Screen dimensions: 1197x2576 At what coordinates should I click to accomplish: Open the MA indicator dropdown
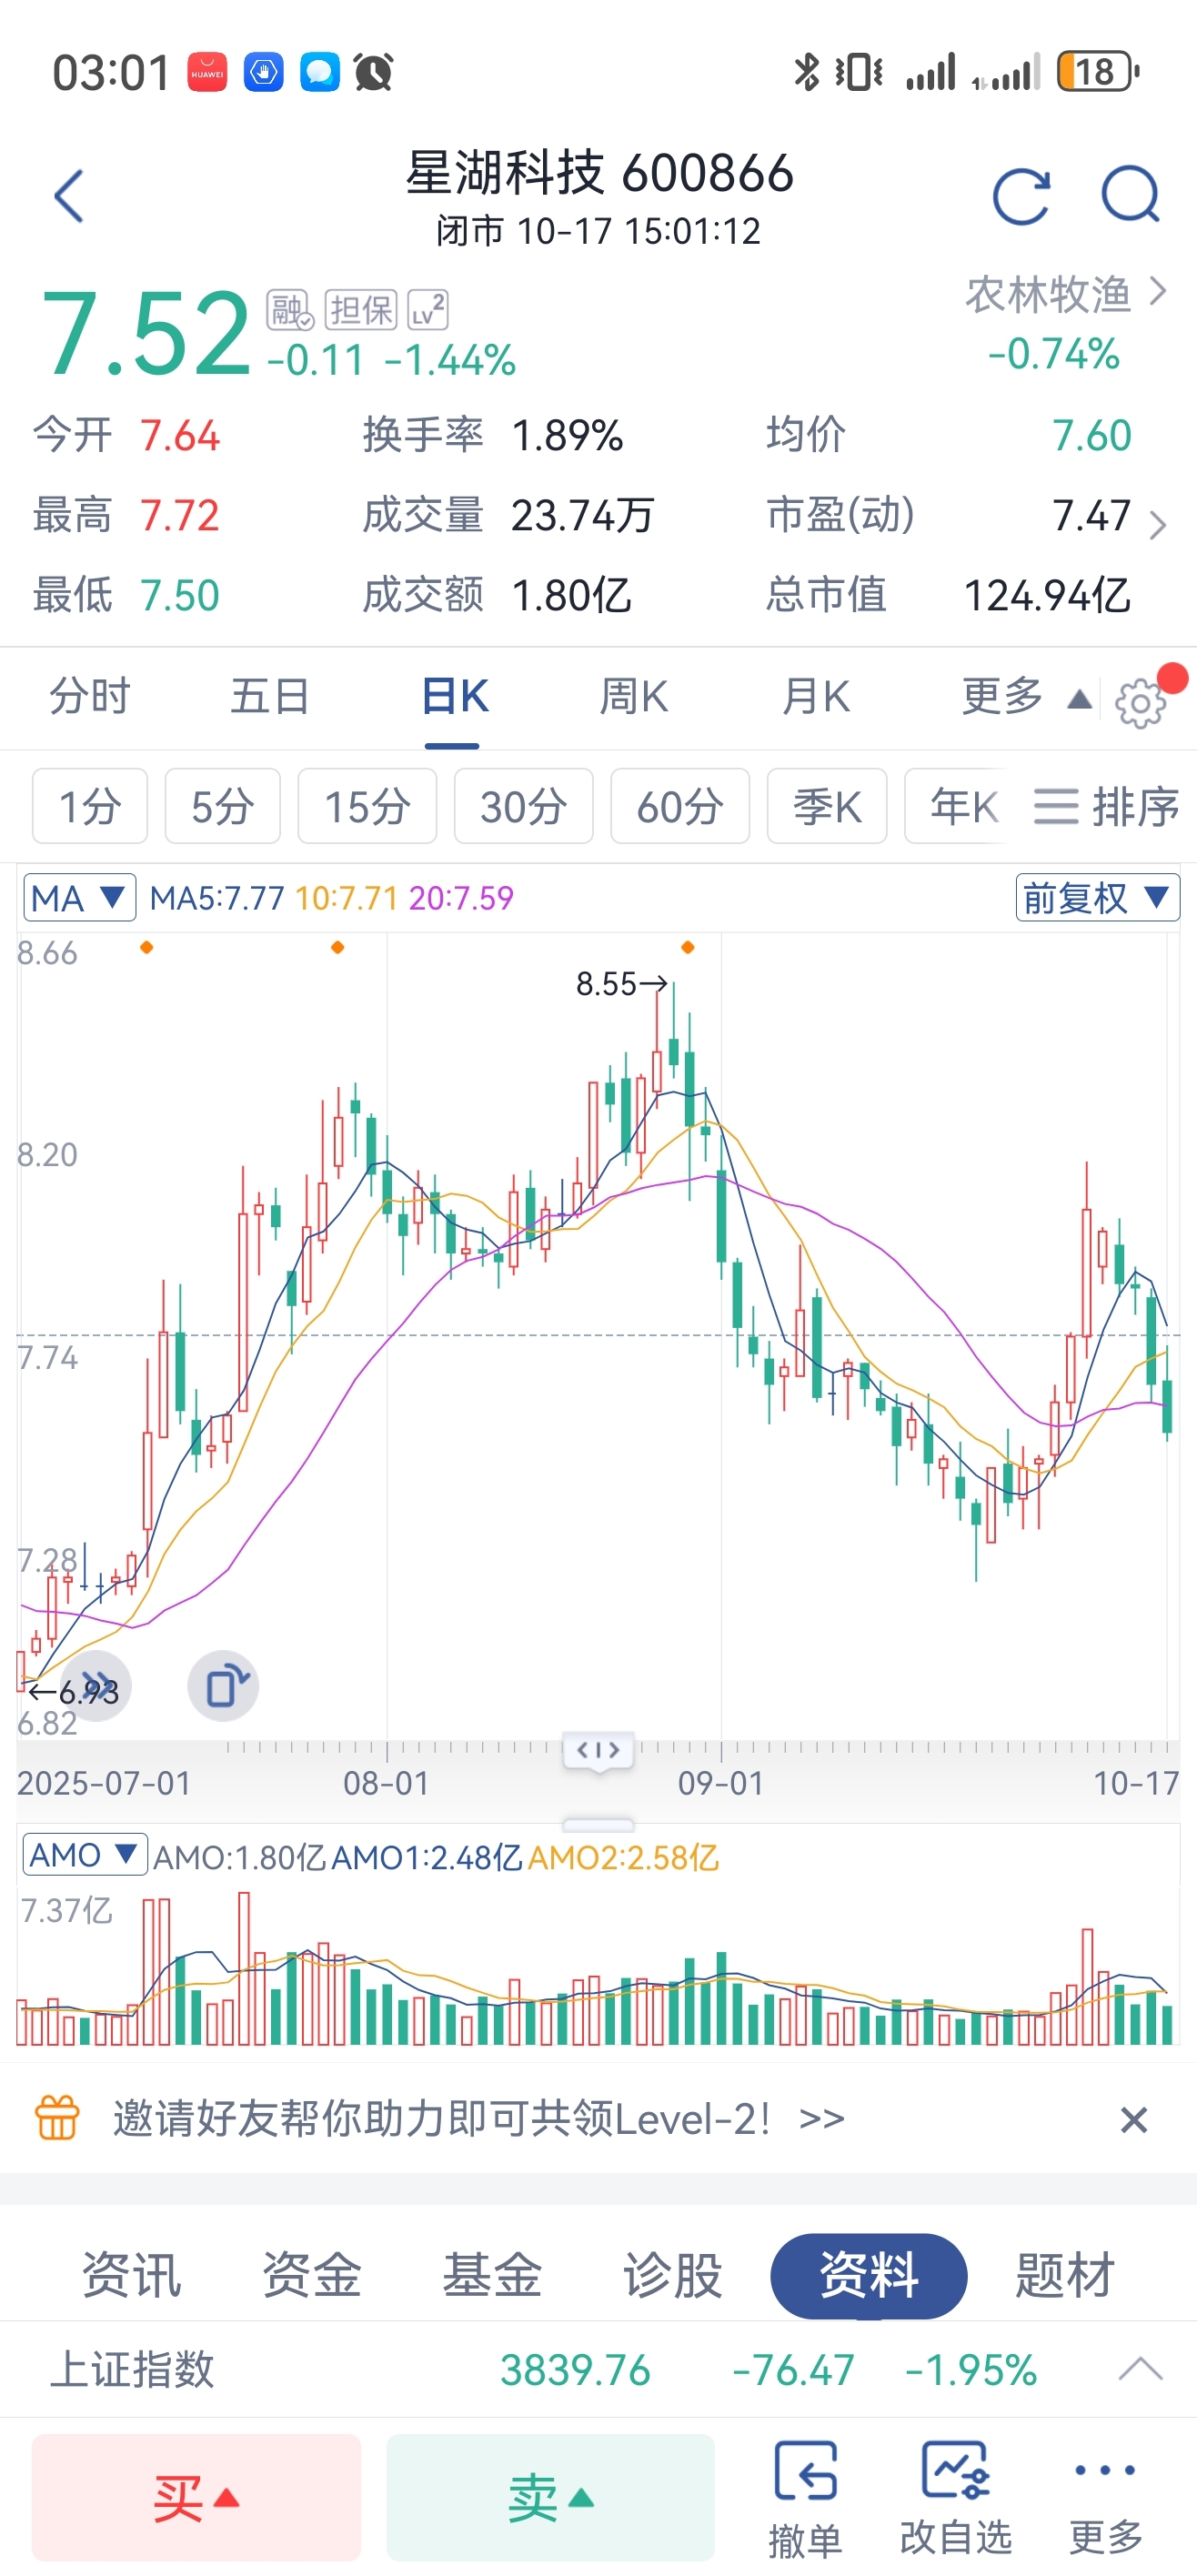pos(79,897)
